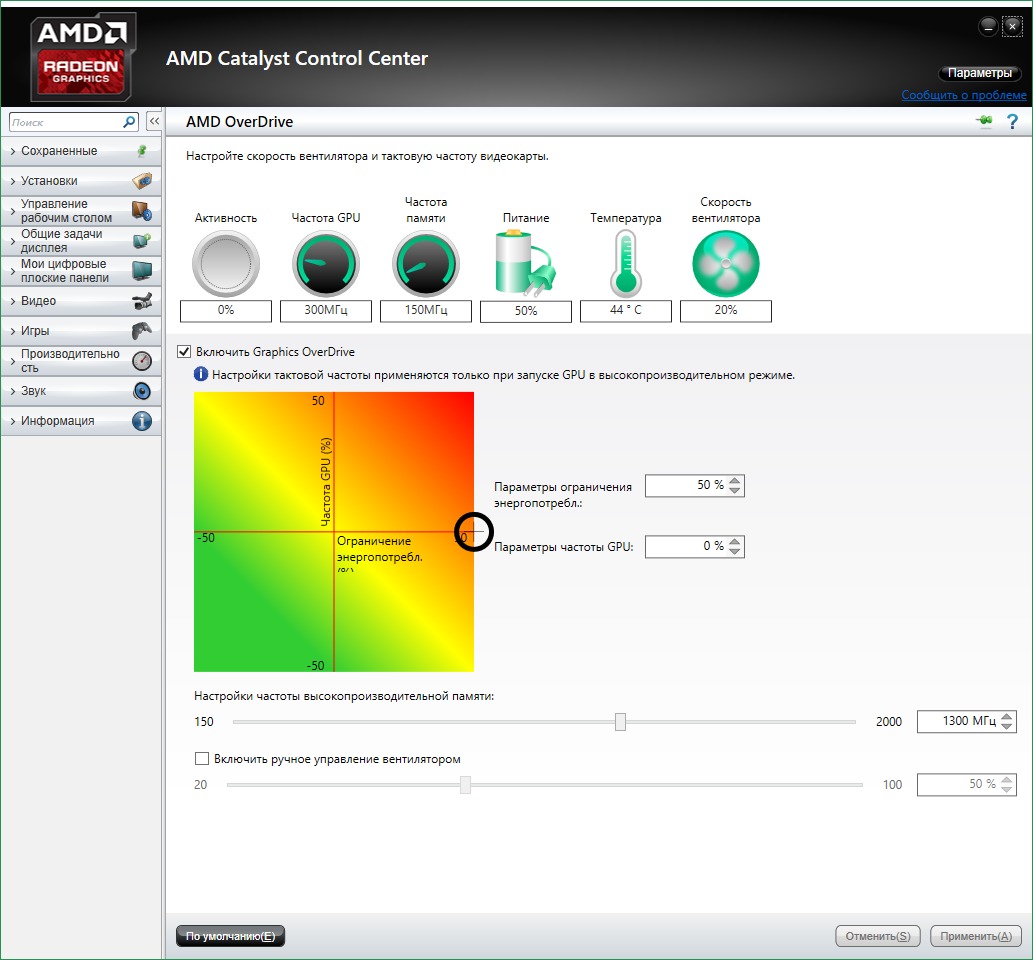Click the monitor icon beside Общие задачи дисплея
This screenshot has width=1033, height=960.
click(x=142, y=240)
